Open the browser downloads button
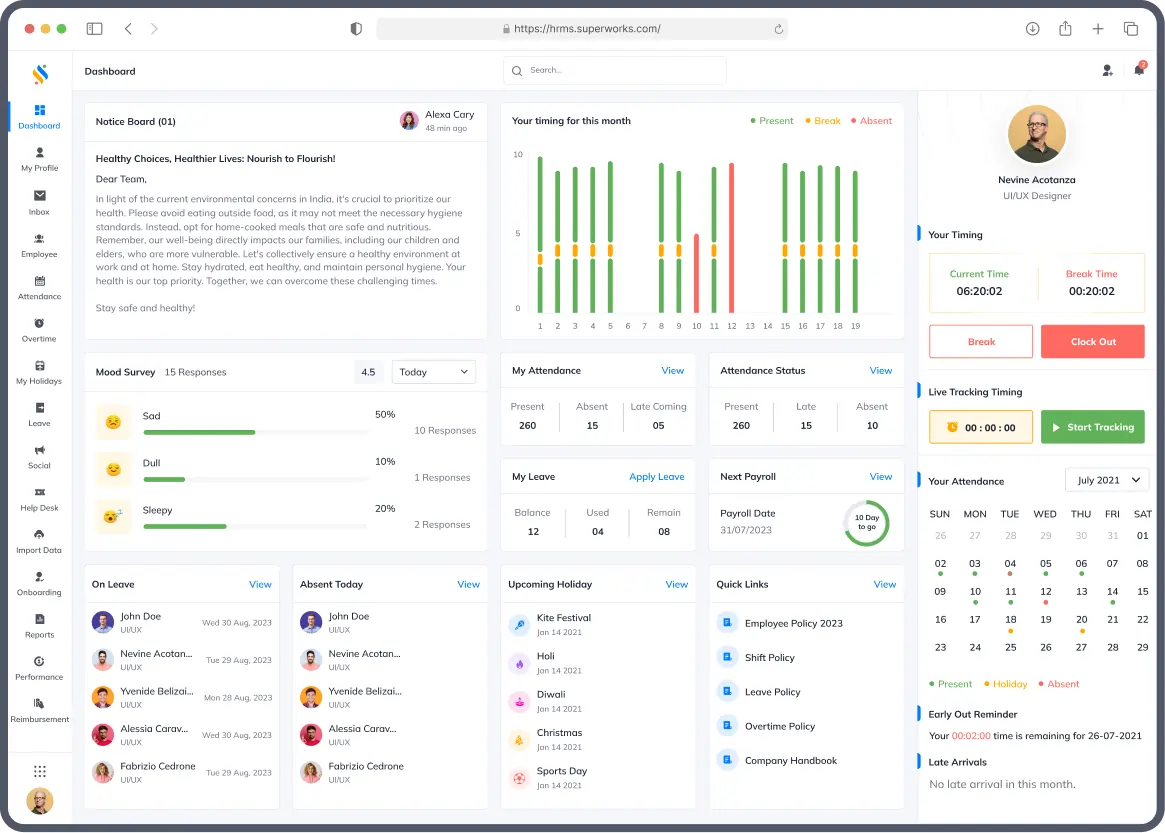The width and height of the screenshot is (1165, 833). [x=1032, y=29]
